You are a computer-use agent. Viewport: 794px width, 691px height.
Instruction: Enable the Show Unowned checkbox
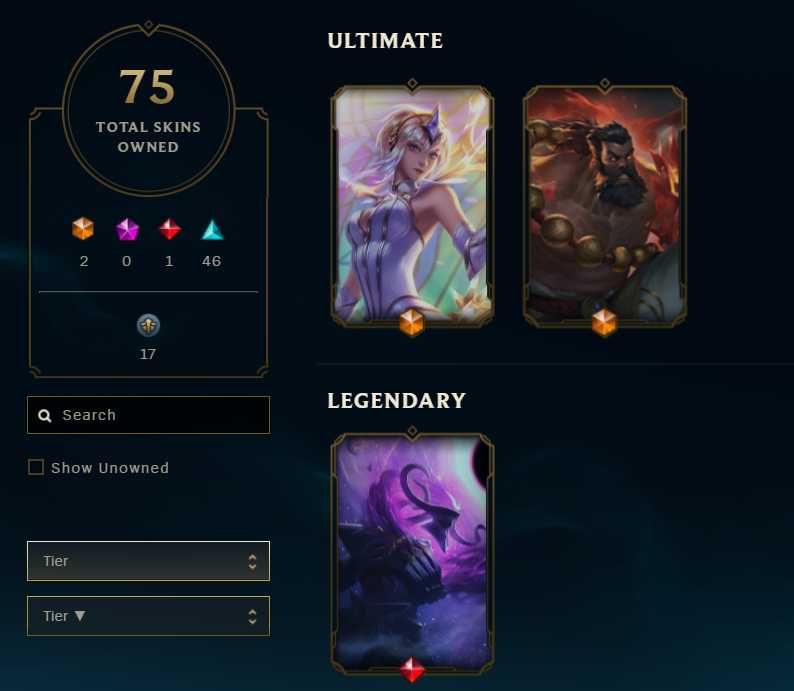coord(36,467)
